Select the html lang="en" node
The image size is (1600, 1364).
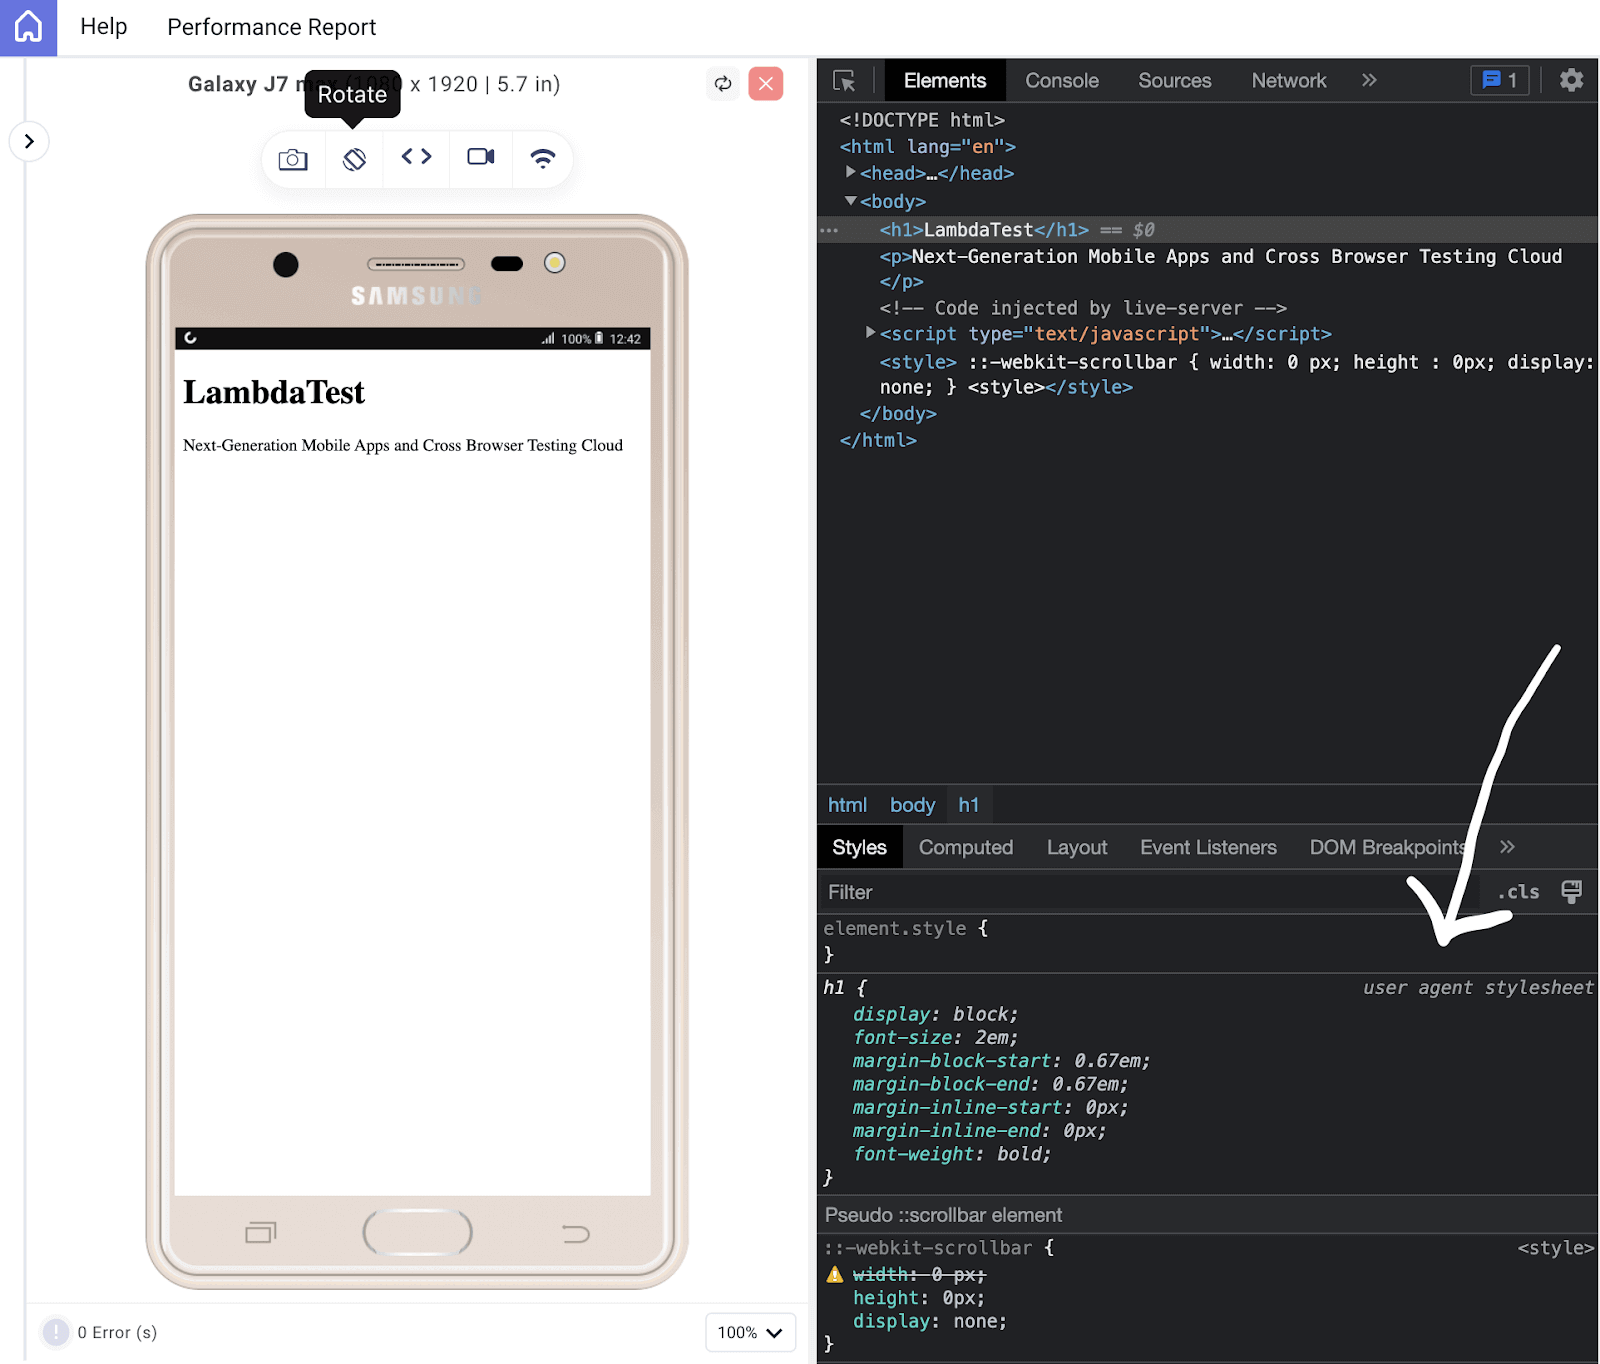click(927, 147)
